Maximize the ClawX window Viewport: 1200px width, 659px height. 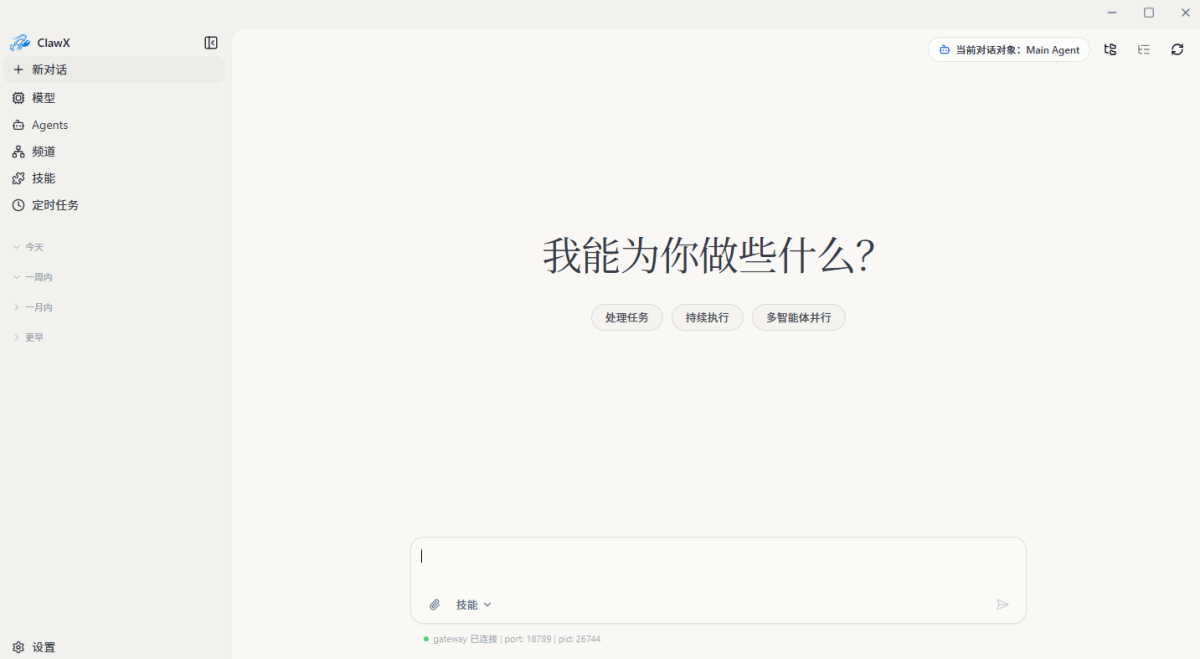(1149, 12)
